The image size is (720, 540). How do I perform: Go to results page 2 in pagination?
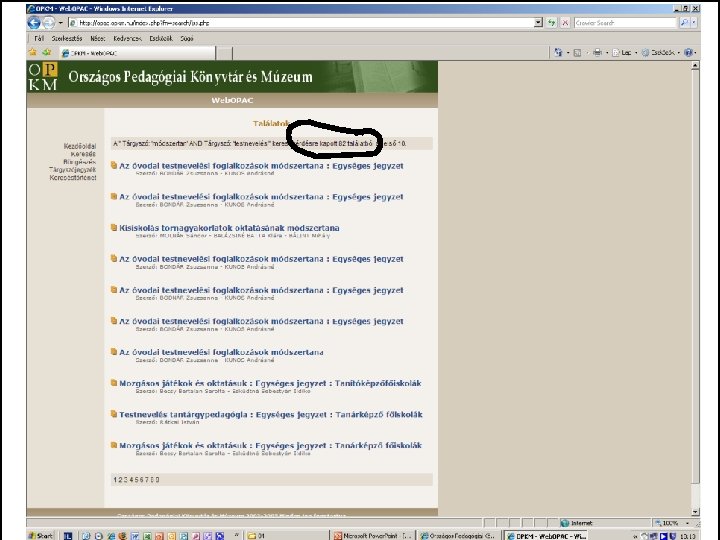click(x=120, y=480)
